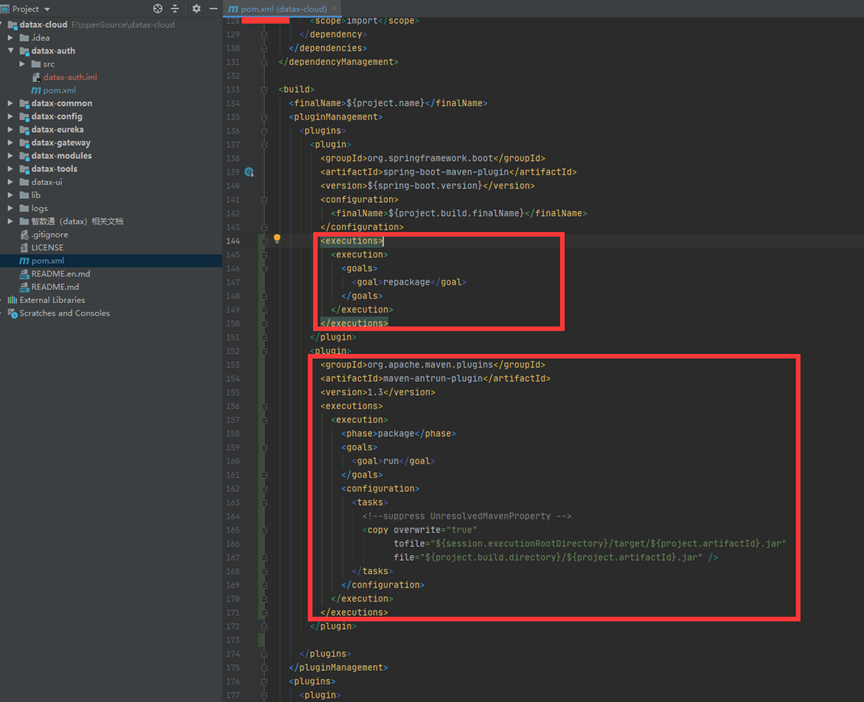Click the gutter icon on line 139
This screenshot has height=702, width=864.
[249, 172]
